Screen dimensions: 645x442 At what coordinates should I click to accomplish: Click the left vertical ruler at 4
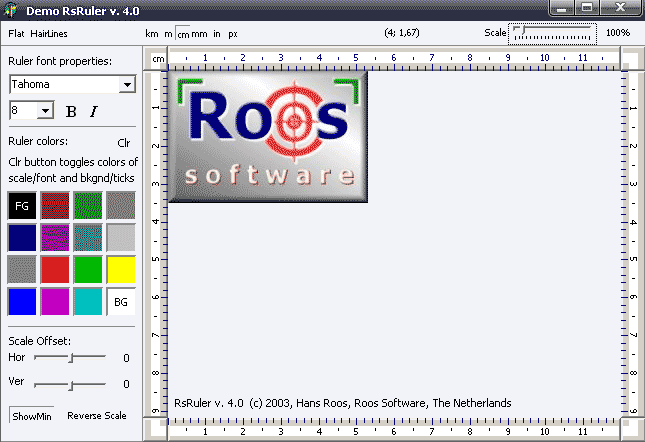[155, 222]
